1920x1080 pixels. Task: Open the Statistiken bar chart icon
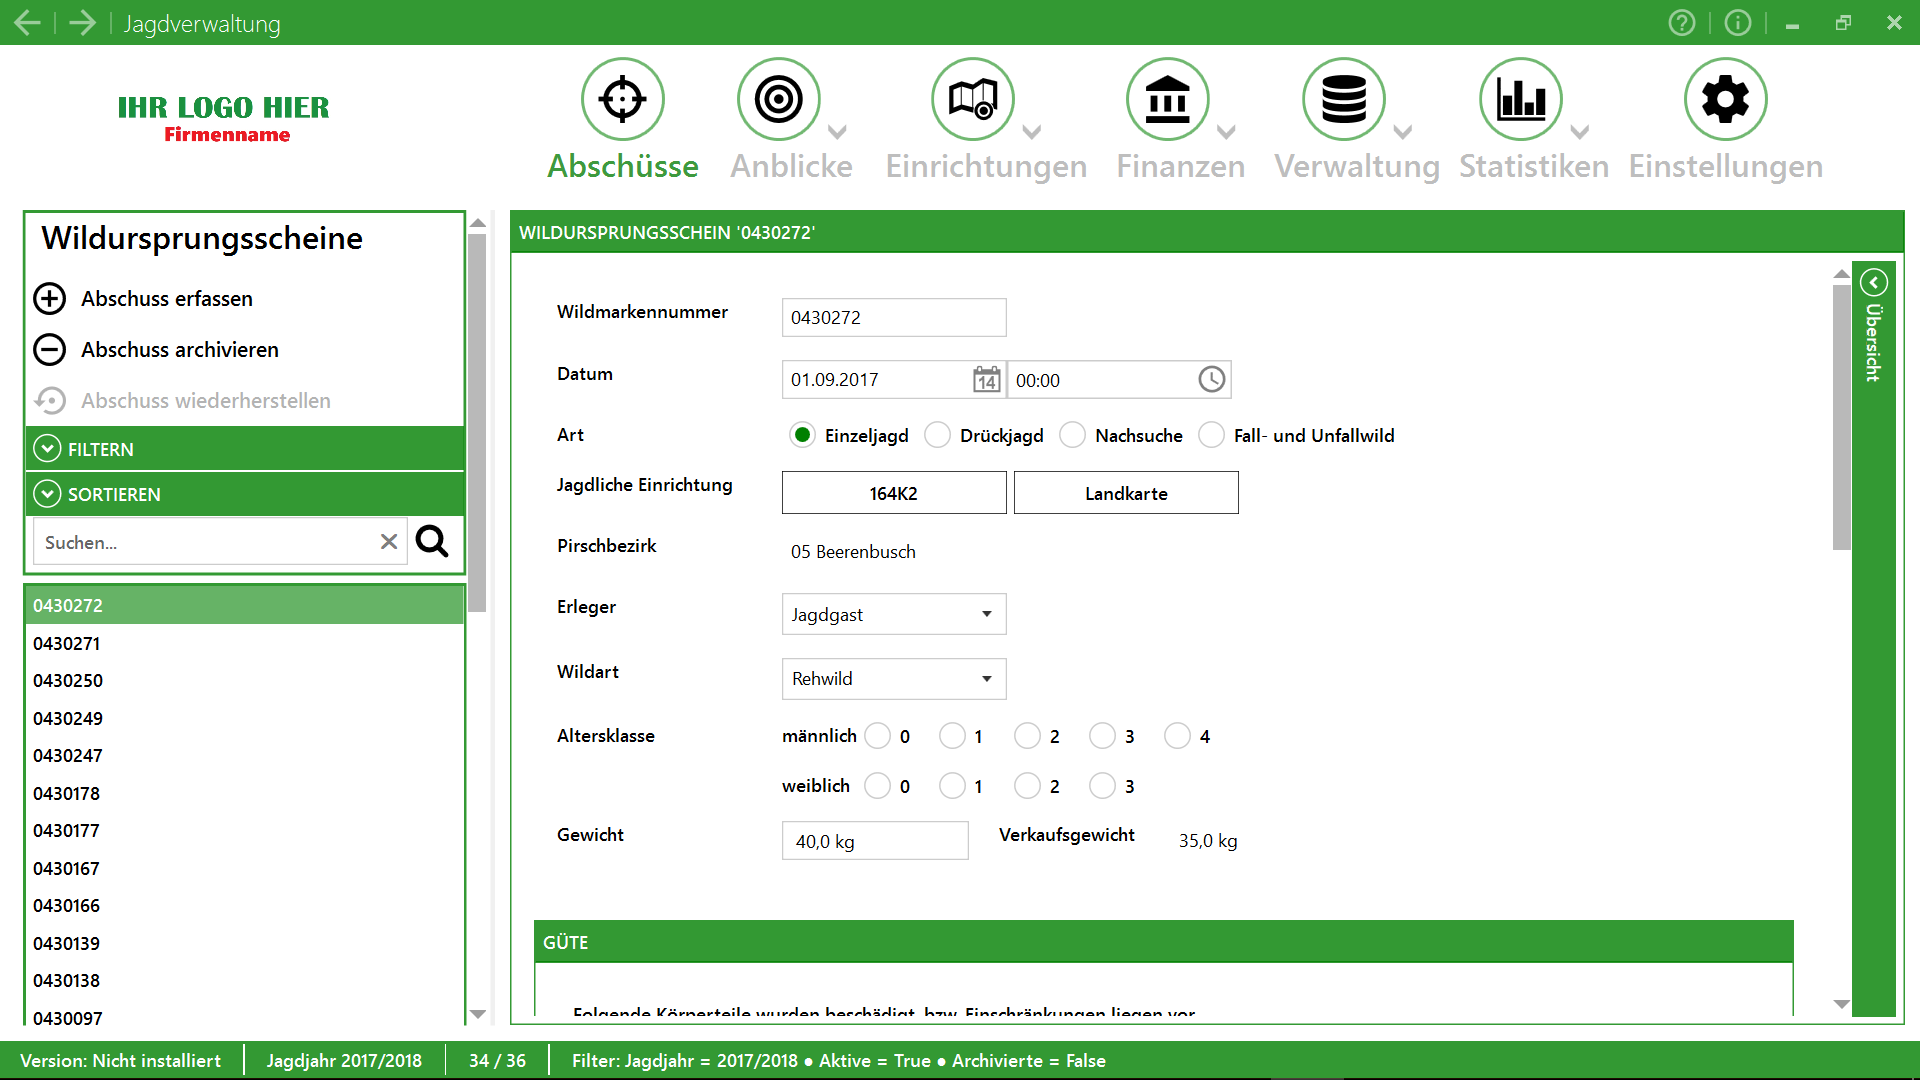point(1520,99)
